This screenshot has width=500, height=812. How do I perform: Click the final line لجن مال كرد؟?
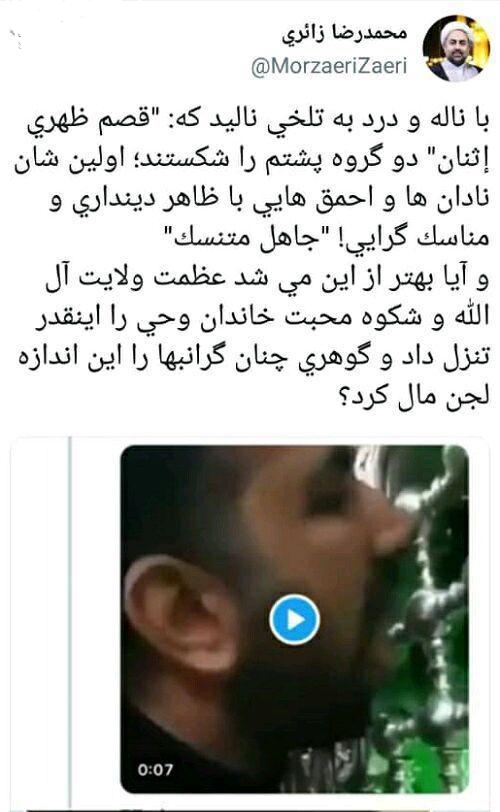coord(414,396)
